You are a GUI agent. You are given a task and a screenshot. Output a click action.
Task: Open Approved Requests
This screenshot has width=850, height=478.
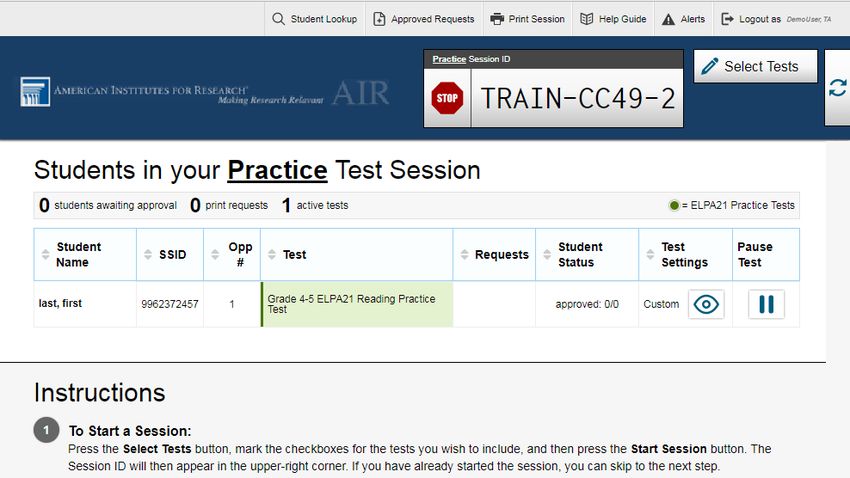(x=423, y=19)
